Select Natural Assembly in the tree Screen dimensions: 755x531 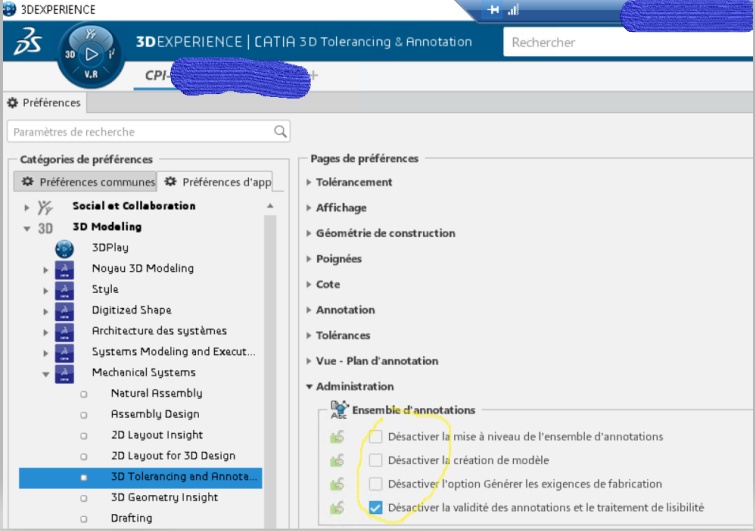[156, 393]
